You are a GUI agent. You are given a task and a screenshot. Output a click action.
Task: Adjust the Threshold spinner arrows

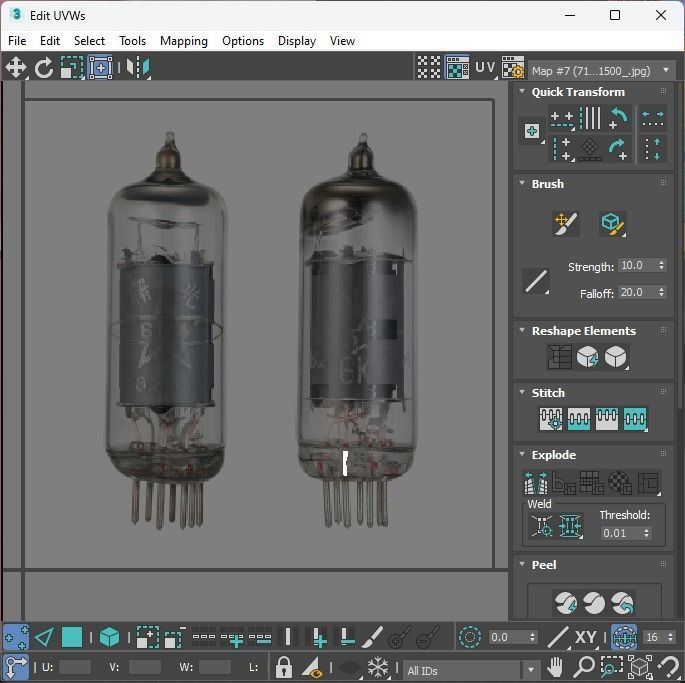(x=647, y=533)
